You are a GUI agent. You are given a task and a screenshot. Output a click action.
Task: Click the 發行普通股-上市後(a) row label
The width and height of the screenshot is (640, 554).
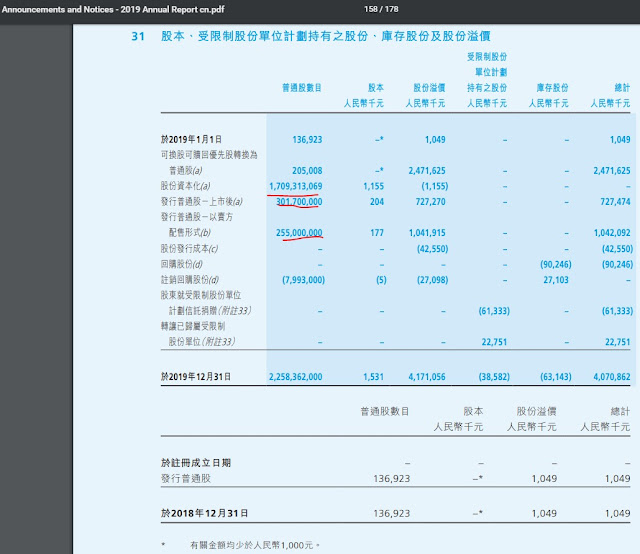202,202
